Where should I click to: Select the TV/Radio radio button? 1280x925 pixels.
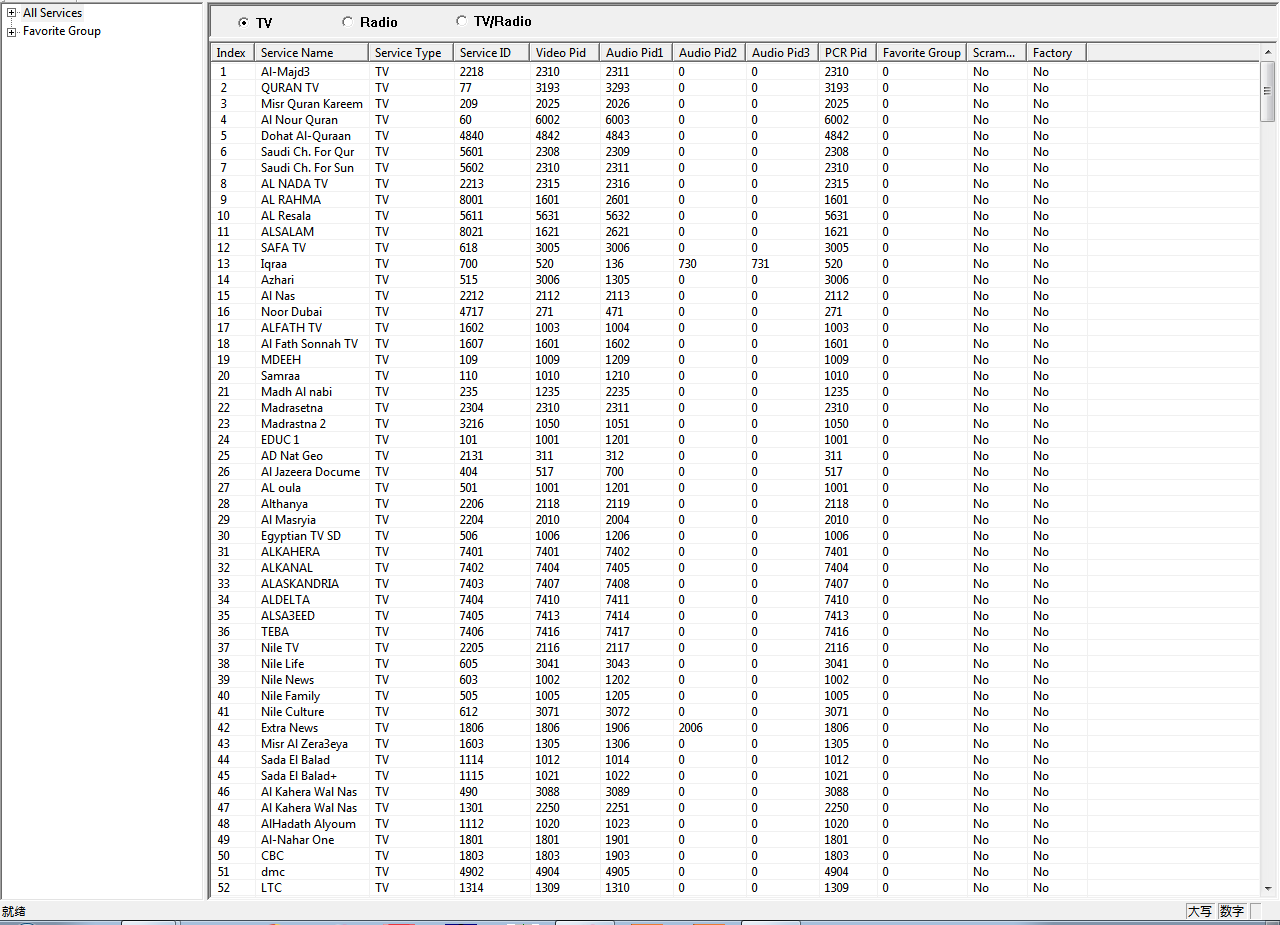461,20
